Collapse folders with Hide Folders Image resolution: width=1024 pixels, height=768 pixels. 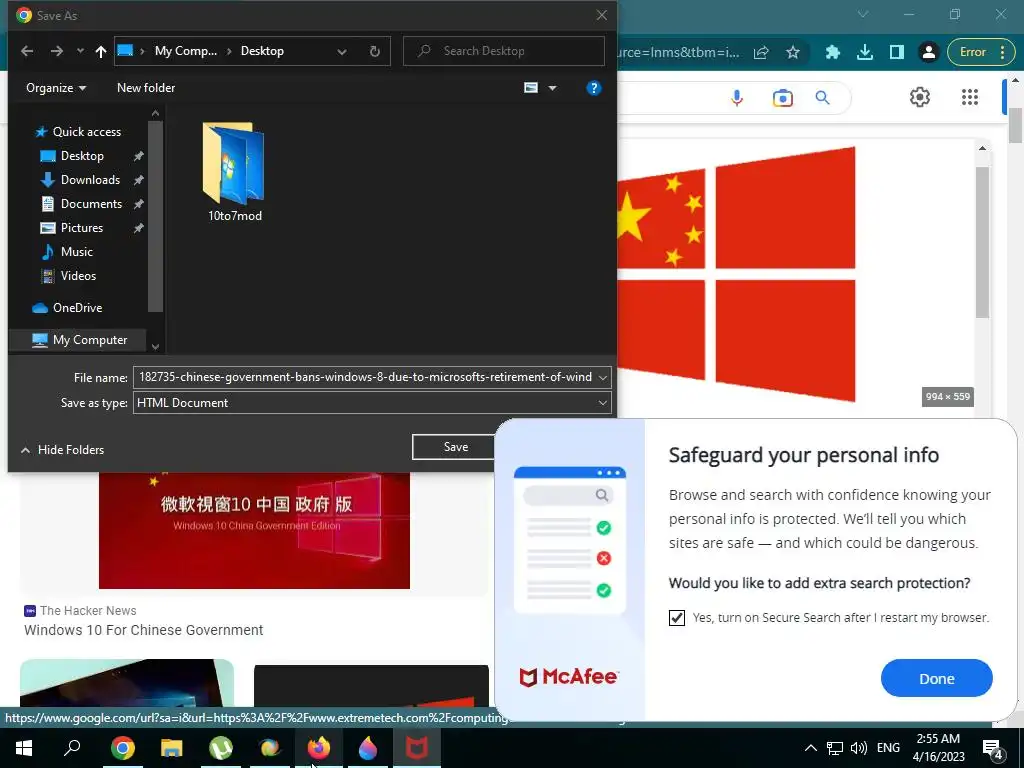click(x=63, y=449)
